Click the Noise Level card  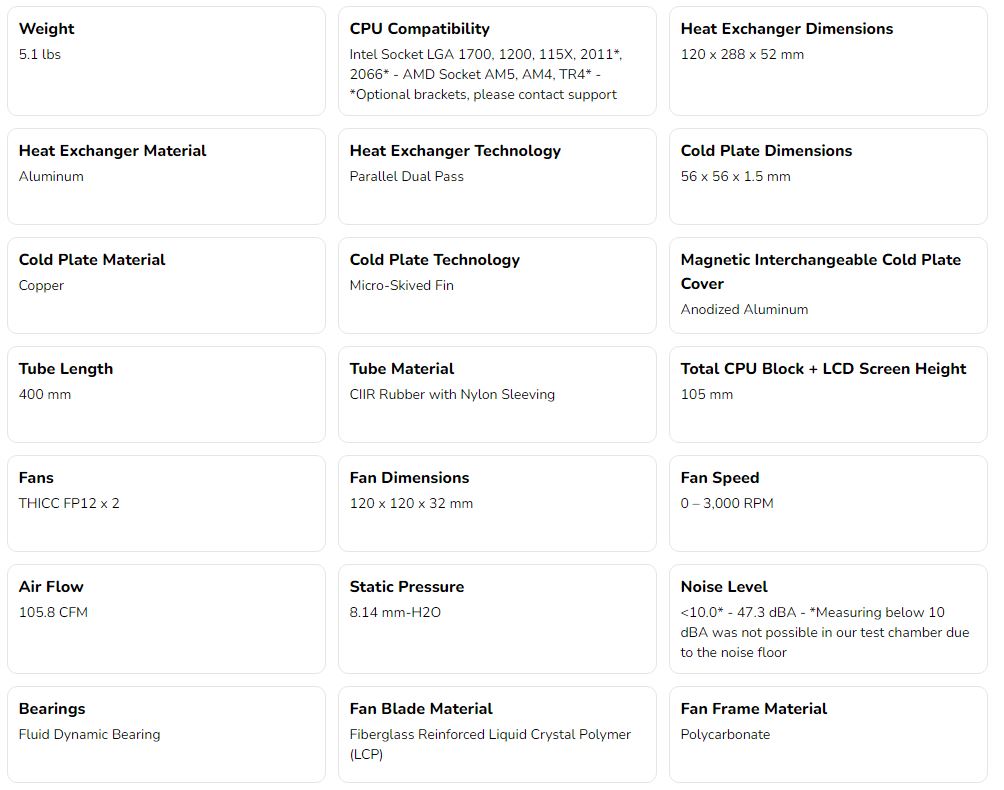pyautogui.click(x=828, y=618)
